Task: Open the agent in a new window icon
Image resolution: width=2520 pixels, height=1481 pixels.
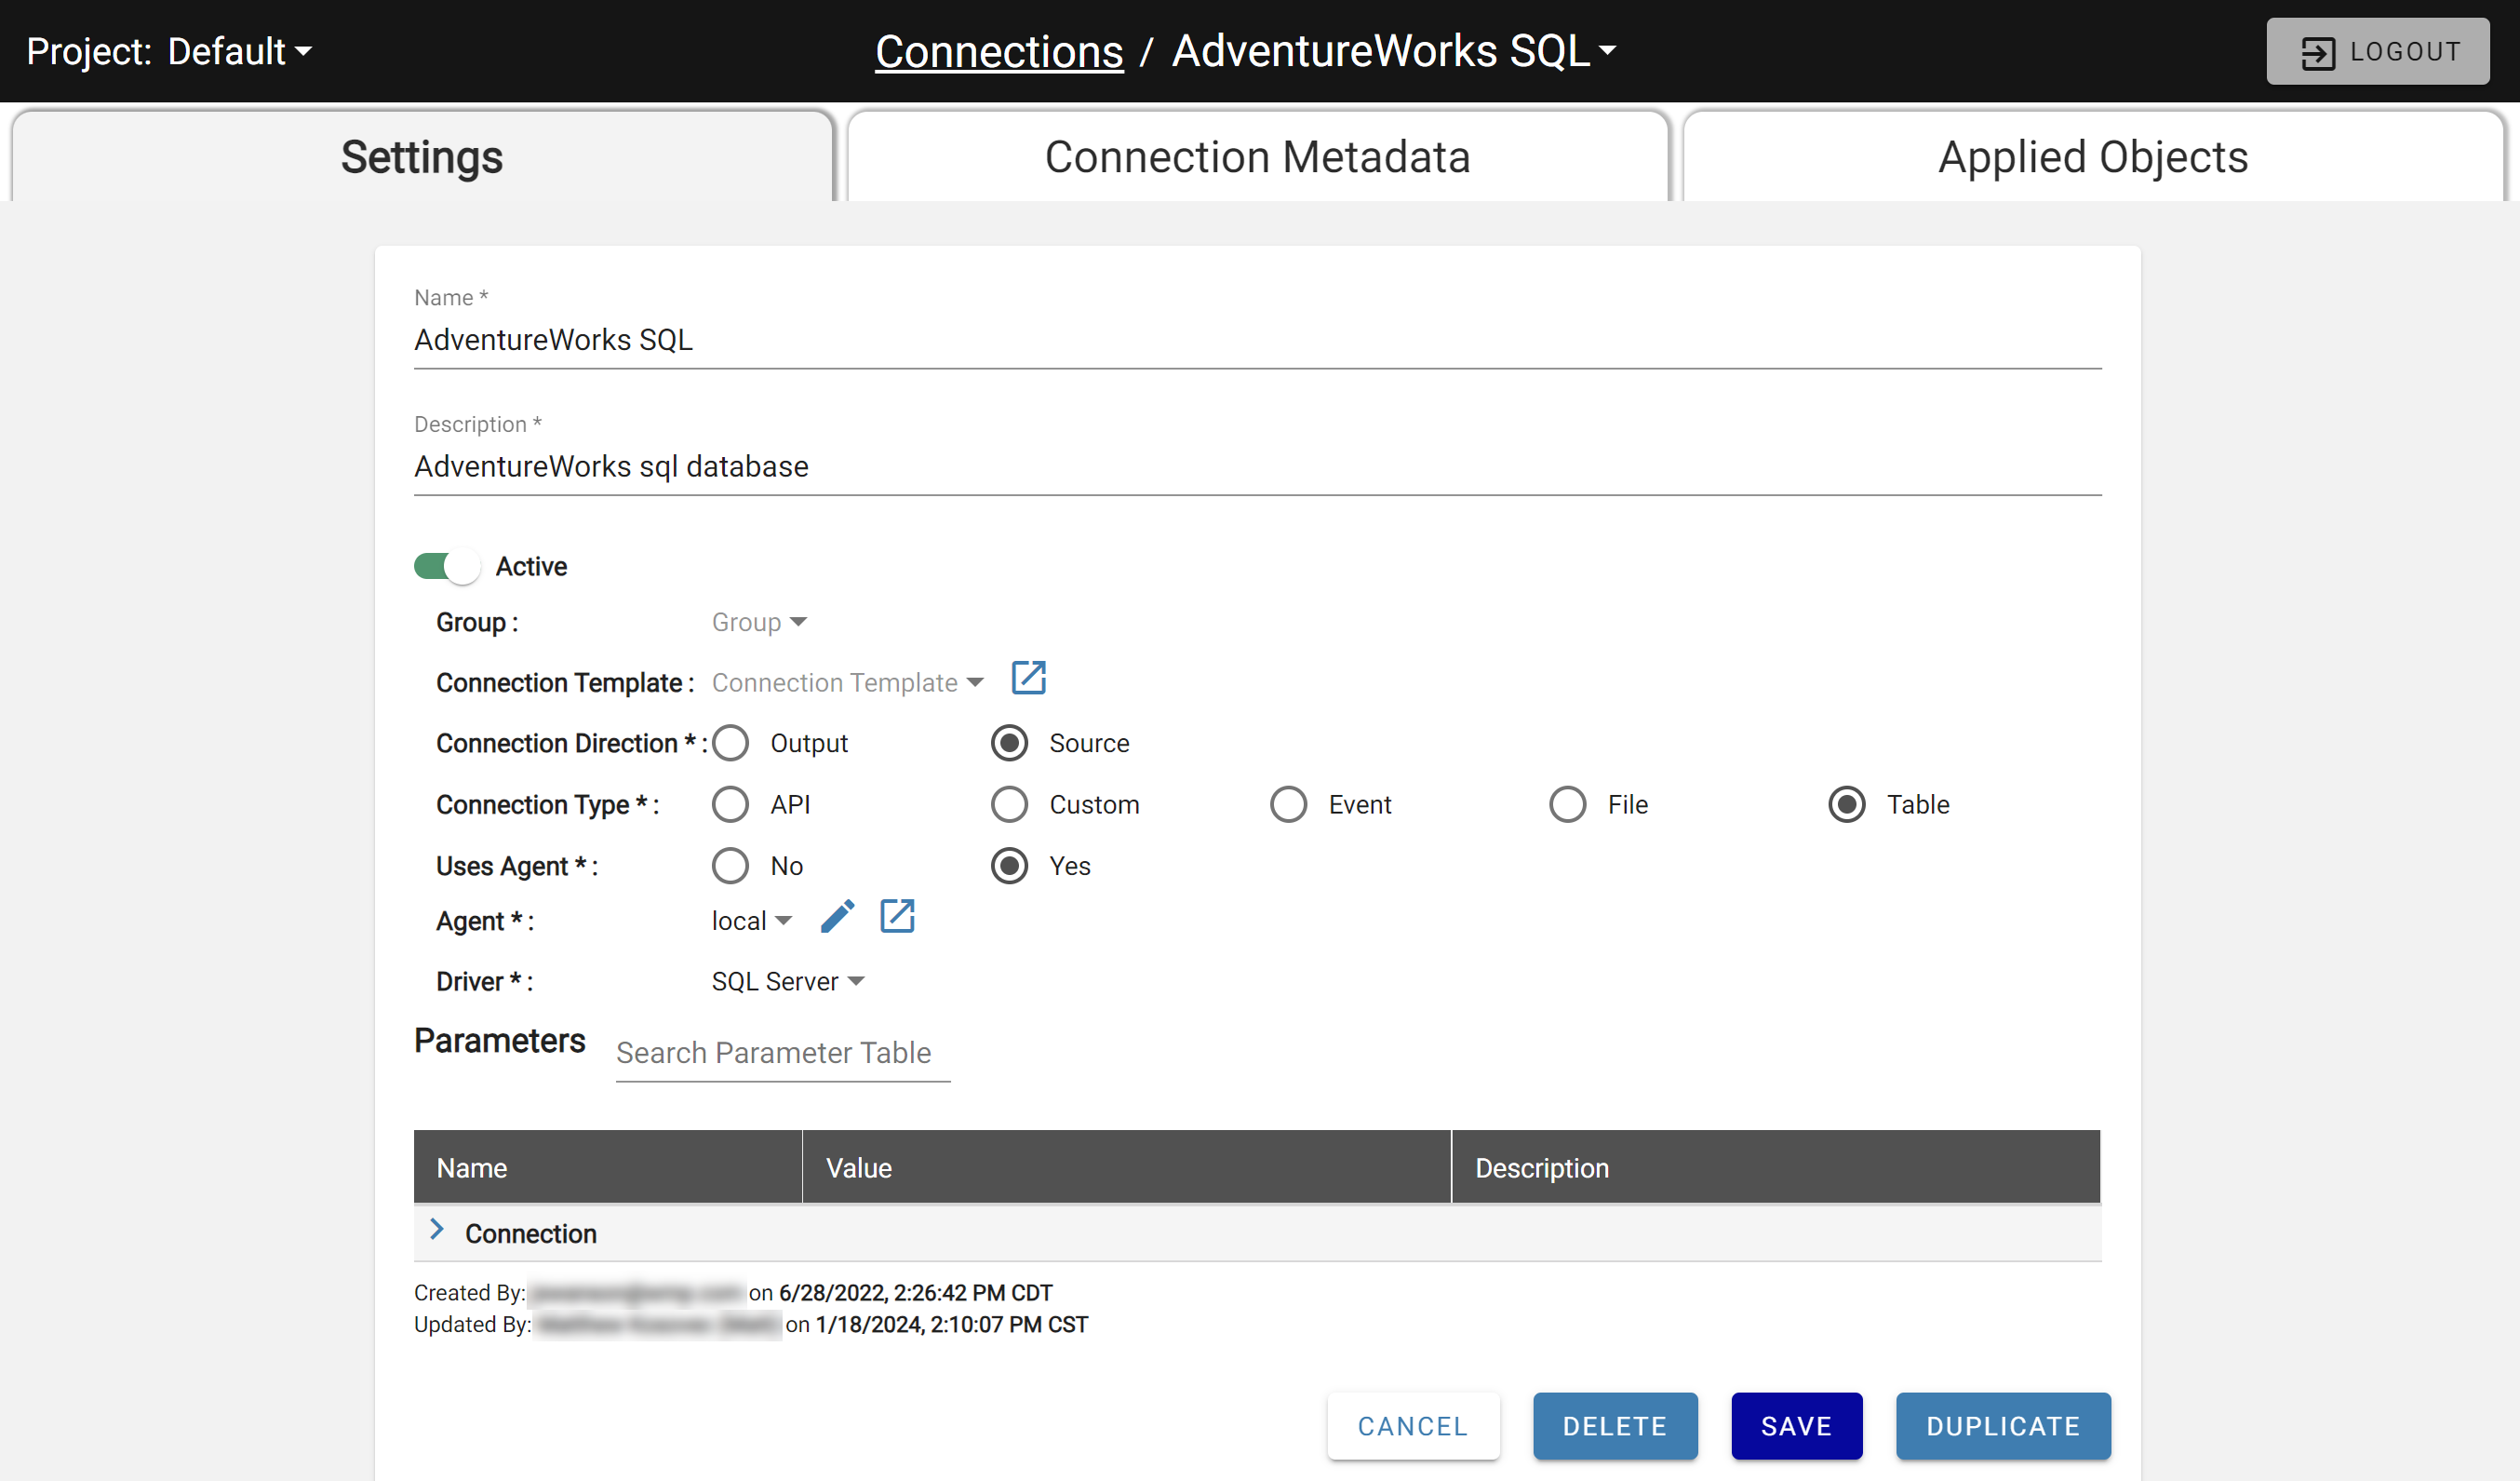Action: tap(897, 916)
